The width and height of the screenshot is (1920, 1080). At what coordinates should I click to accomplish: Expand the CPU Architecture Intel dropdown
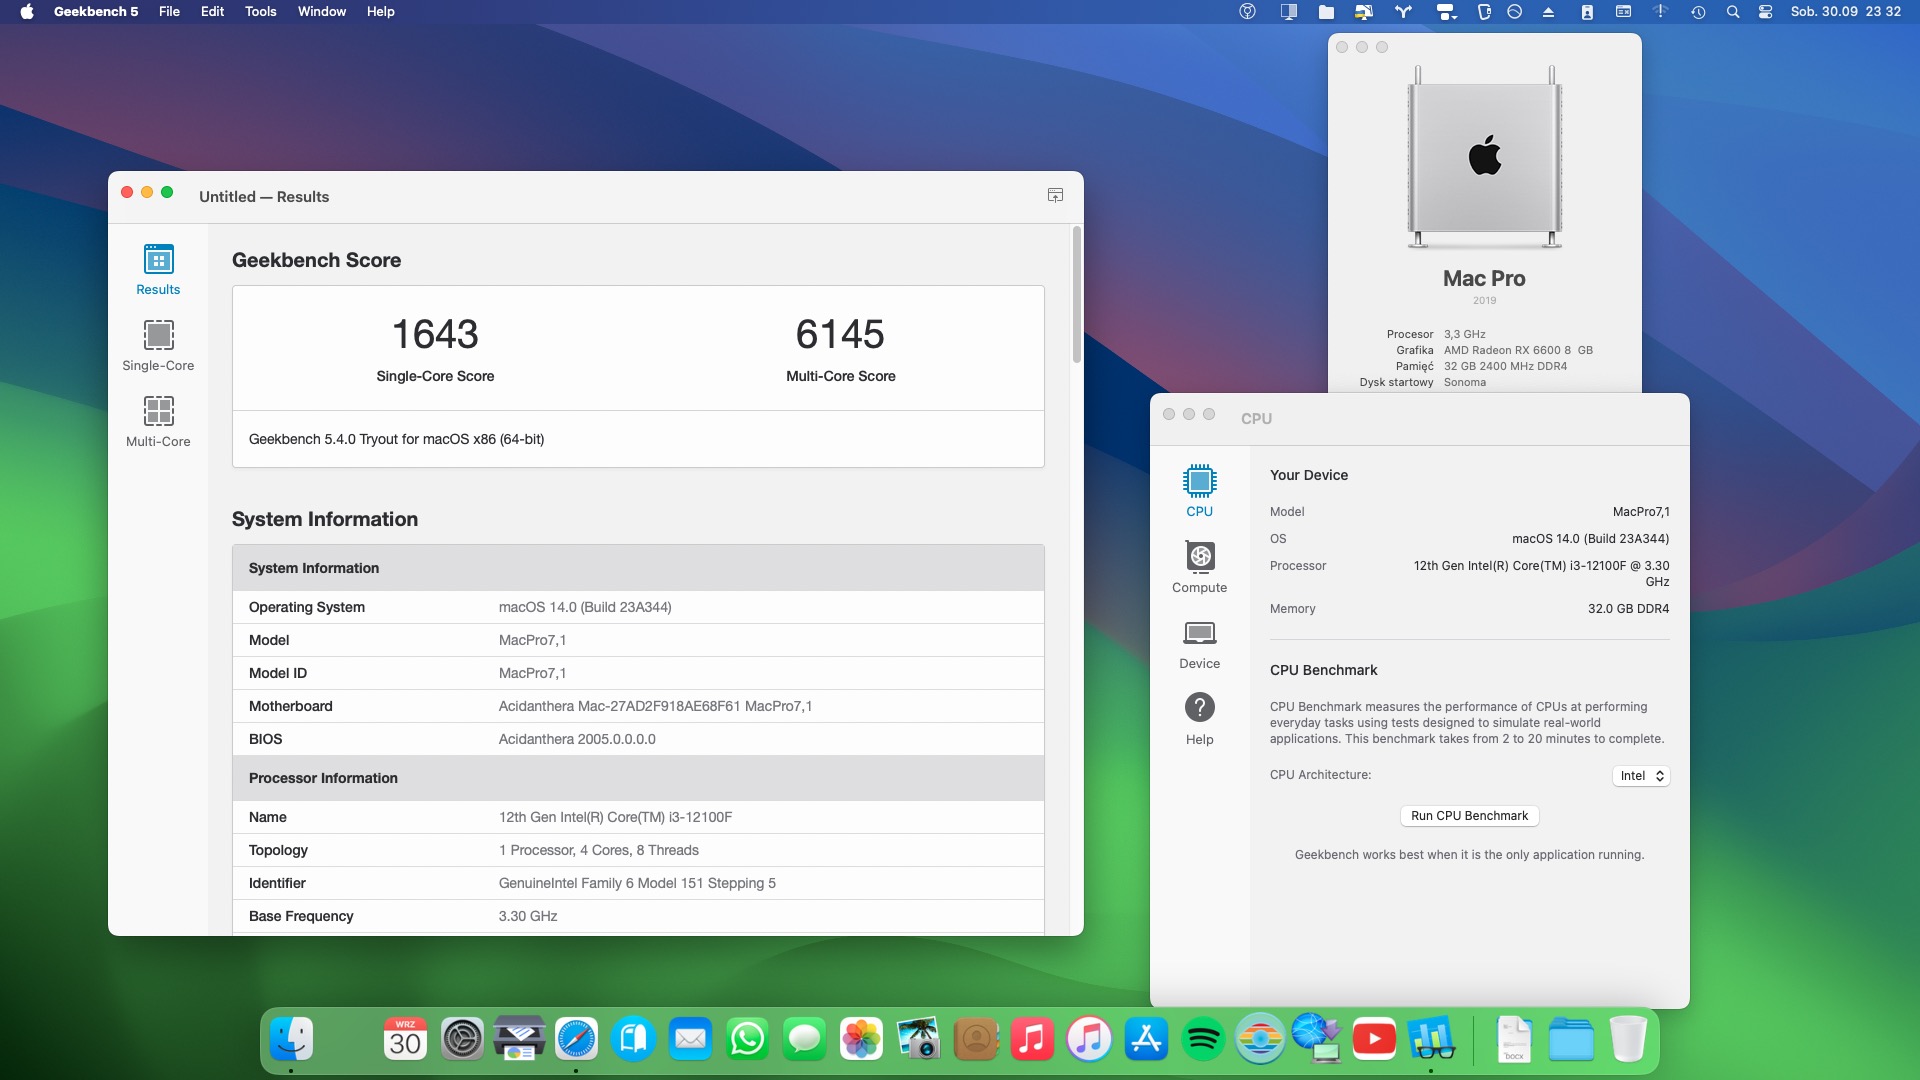pos(1641,776)
